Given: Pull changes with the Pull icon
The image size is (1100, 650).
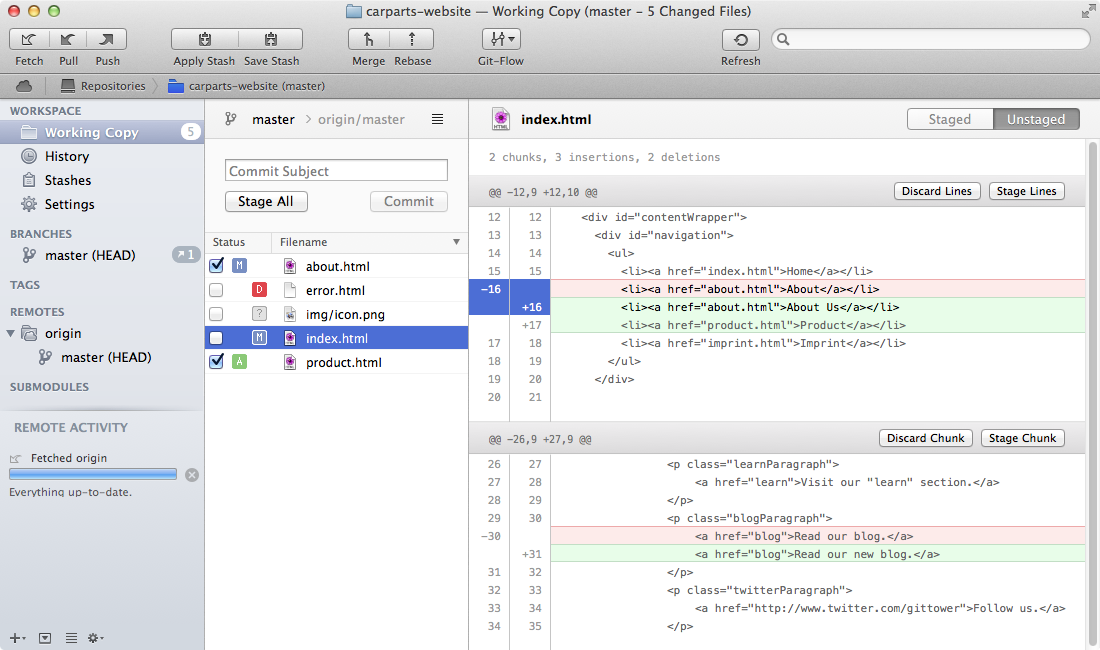Looking at the screenshot, I should [x=68, y=39].
